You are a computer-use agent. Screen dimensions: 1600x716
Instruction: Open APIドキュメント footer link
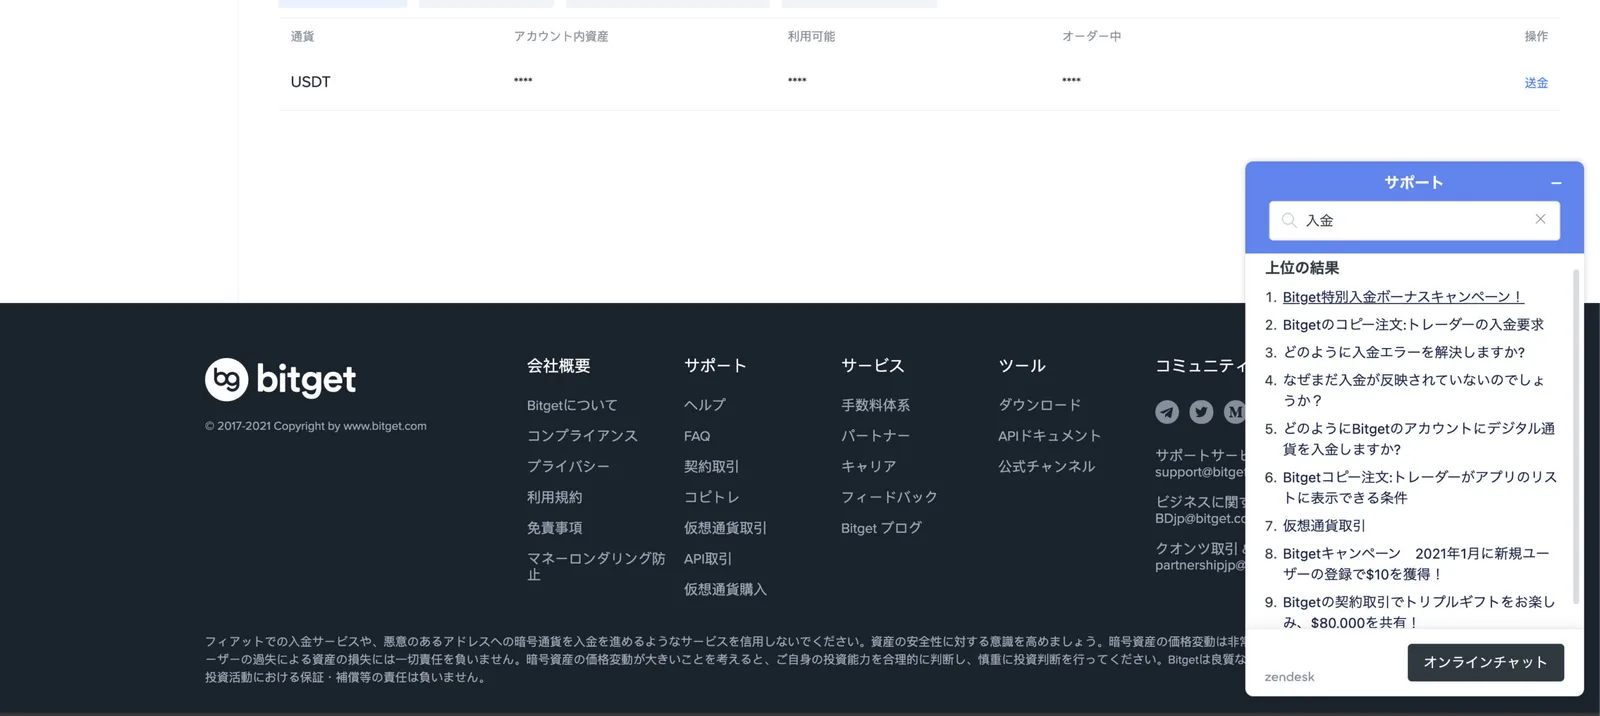tap(1049, 436)
